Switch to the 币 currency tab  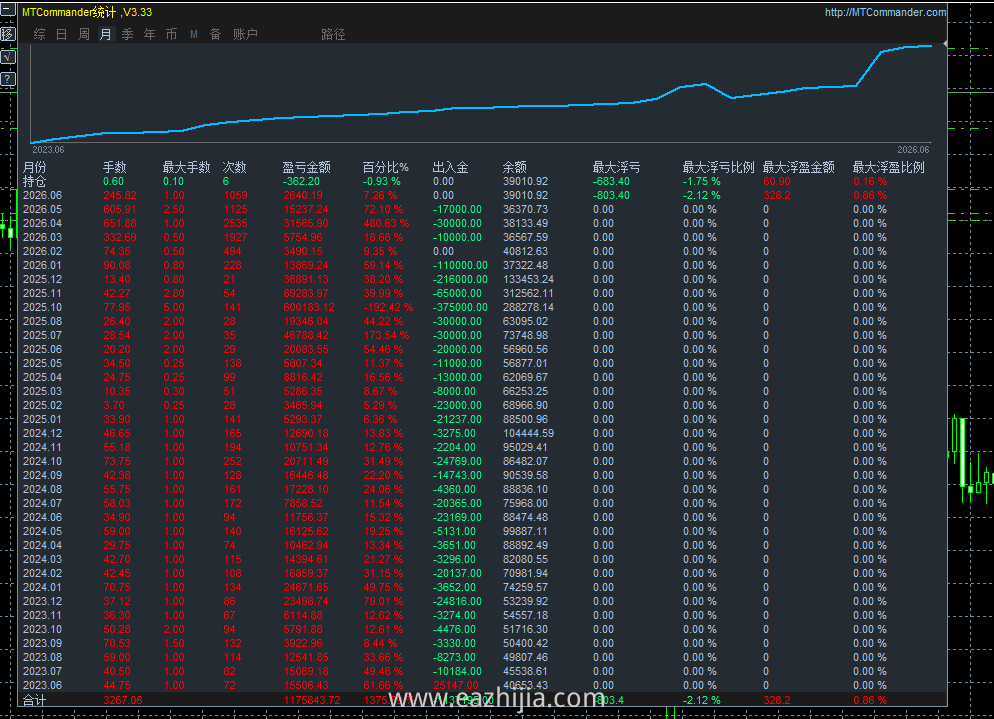[x=171, y=34]
